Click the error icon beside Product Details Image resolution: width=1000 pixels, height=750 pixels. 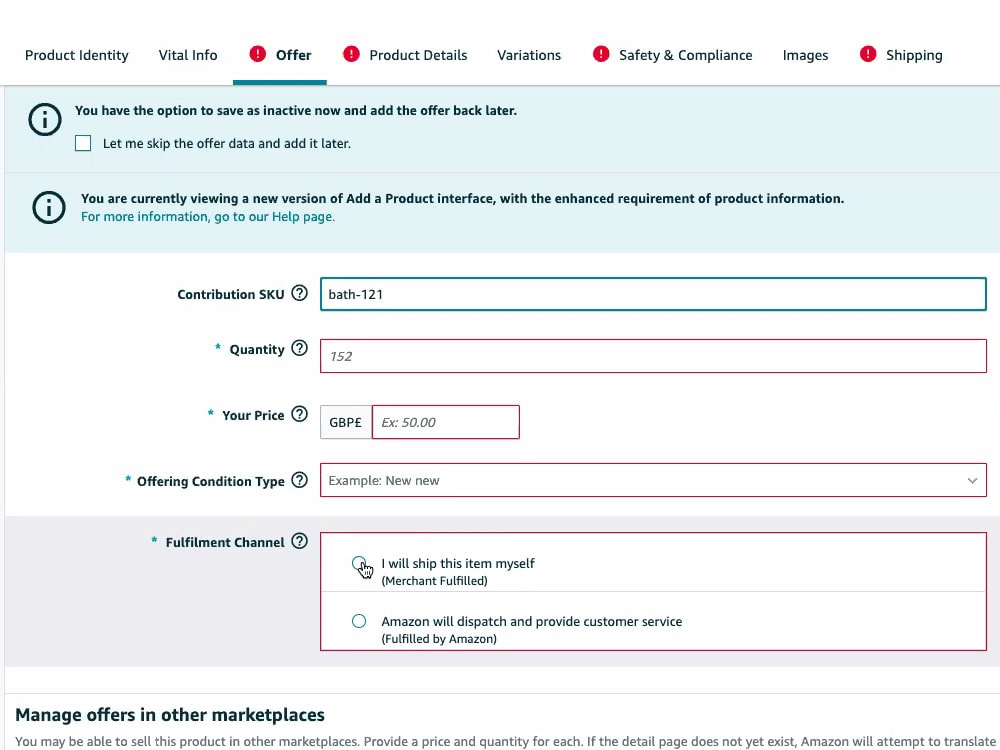(351, 54)
